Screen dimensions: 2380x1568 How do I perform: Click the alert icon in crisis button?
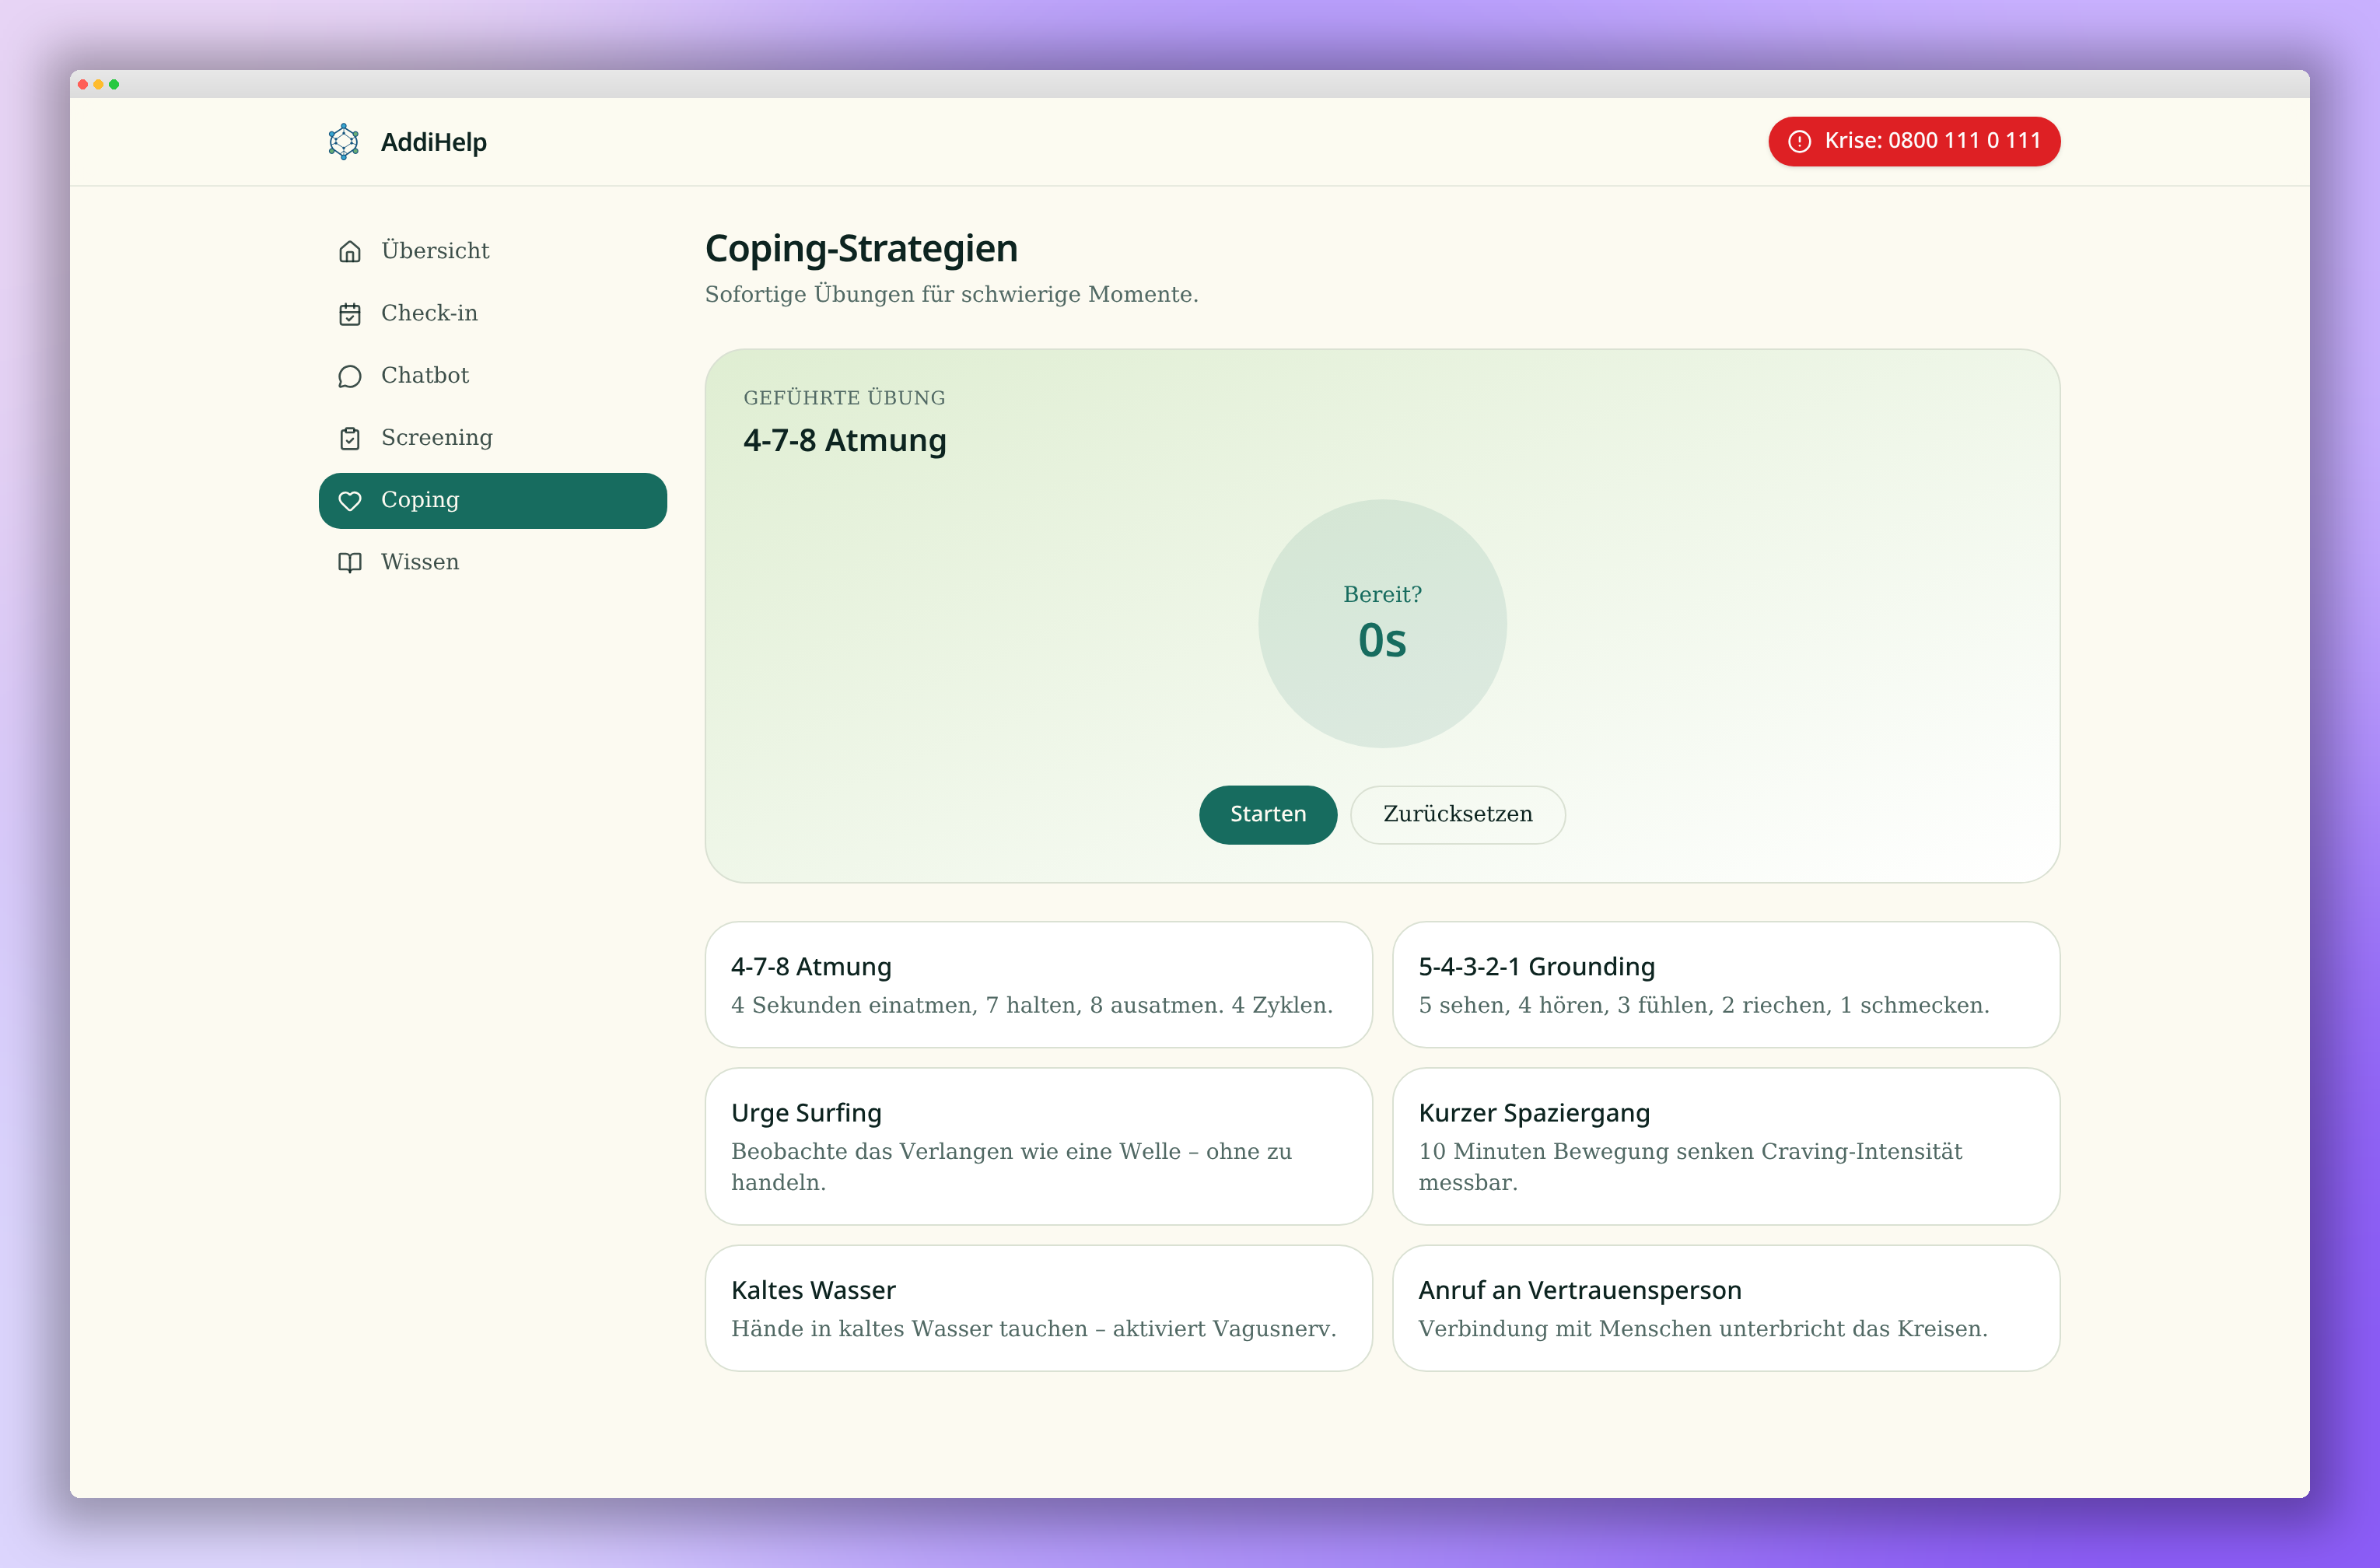(x=1799, y=142)
